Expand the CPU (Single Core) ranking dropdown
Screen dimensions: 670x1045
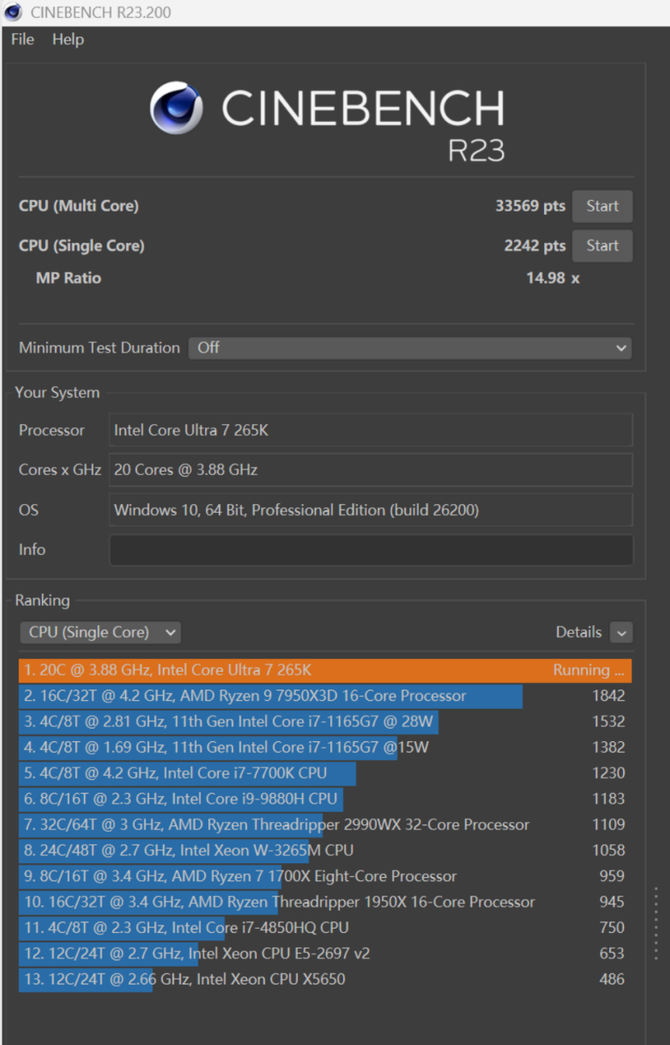100,632
